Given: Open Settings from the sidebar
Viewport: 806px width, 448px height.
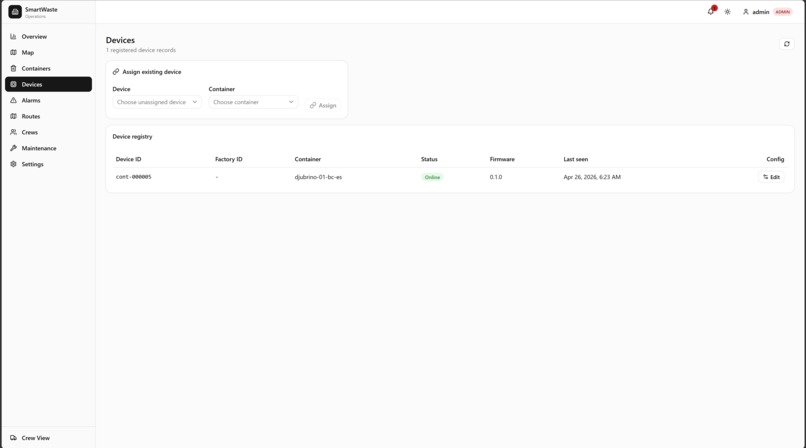Looking at the screenshot, I should 48,164.
